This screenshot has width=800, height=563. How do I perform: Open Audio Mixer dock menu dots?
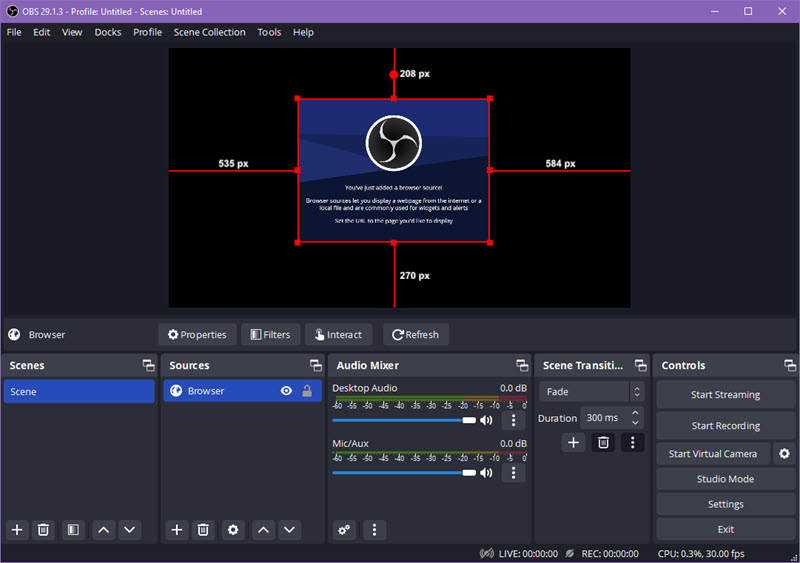[374, 530]
